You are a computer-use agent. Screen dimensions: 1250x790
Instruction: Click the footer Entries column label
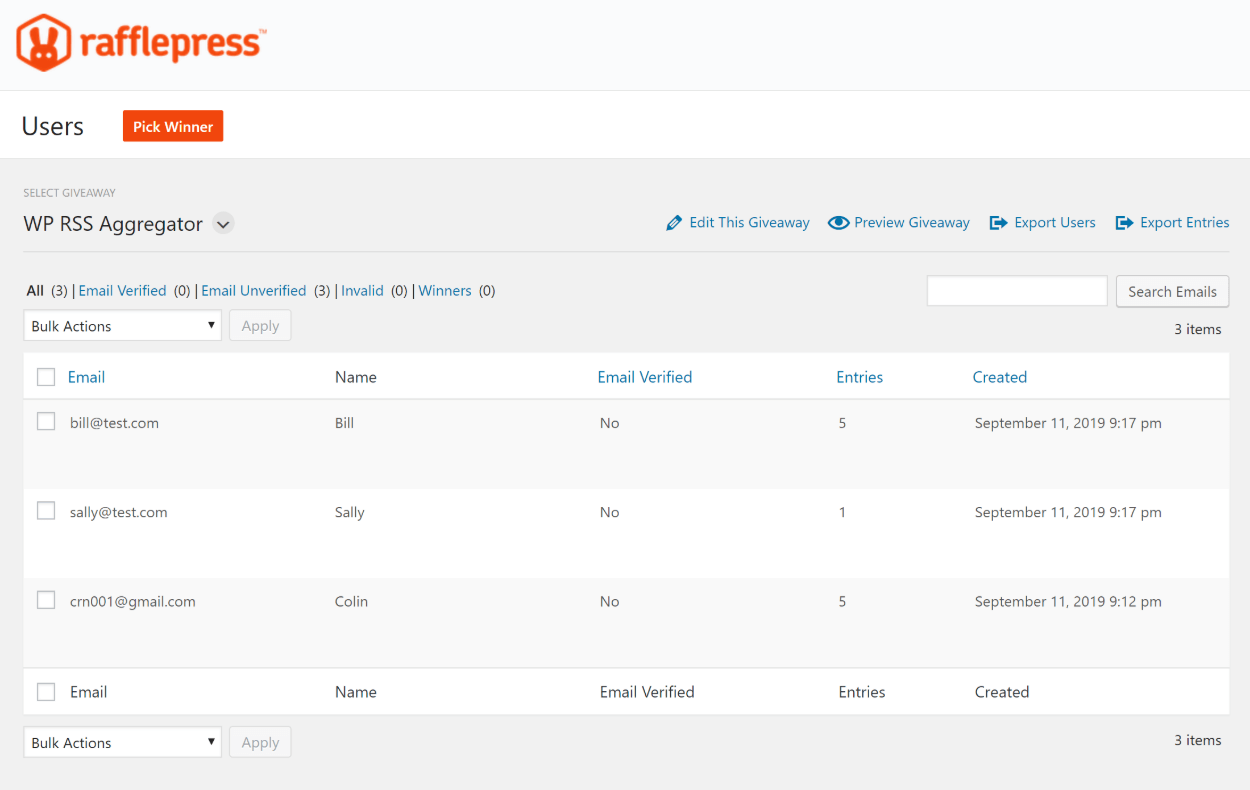[x=861, y=692]
